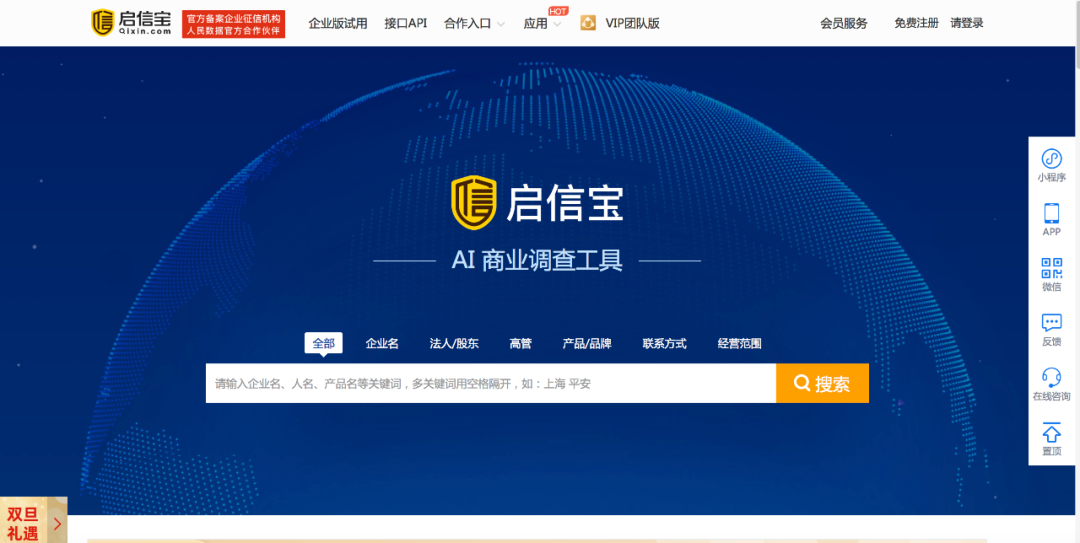The image size is (1080, 543).
Task: Expand the 应用 dropdown menu
Action: 542,23
